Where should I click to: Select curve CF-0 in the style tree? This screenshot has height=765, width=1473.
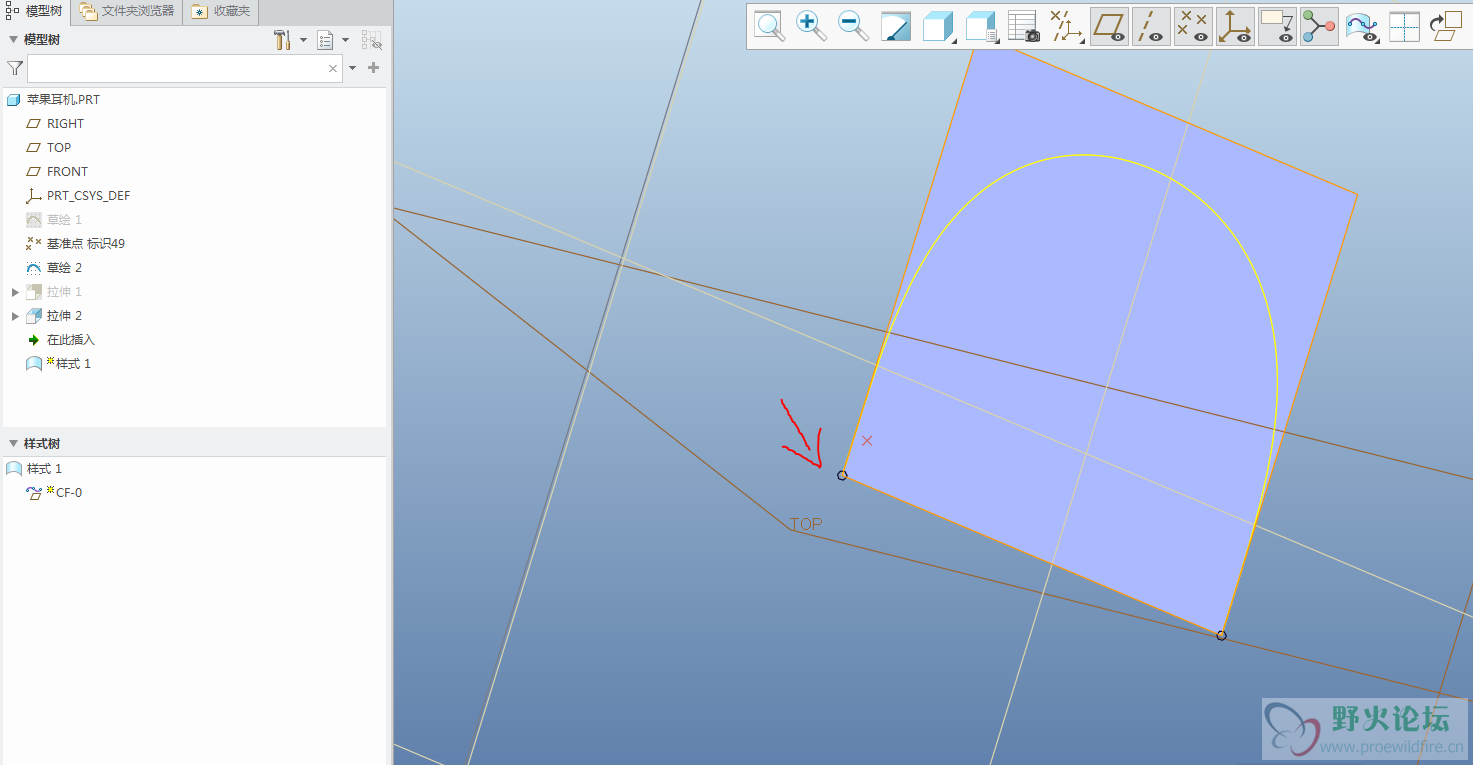coord(69,493)
